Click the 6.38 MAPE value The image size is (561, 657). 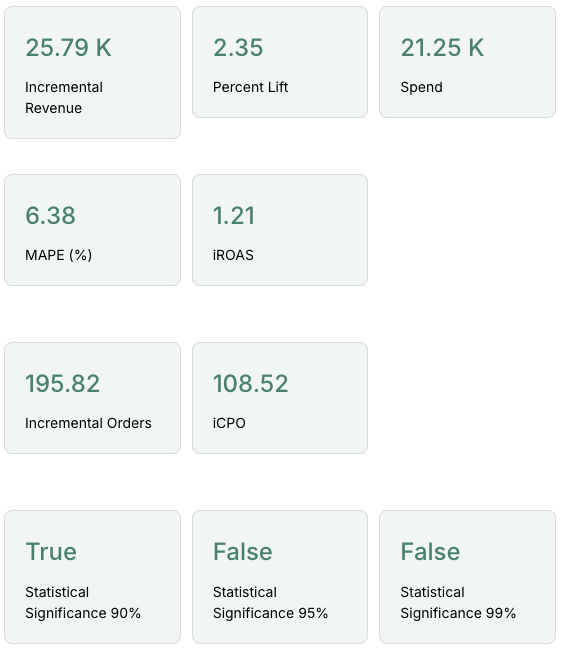coord(50,216)
